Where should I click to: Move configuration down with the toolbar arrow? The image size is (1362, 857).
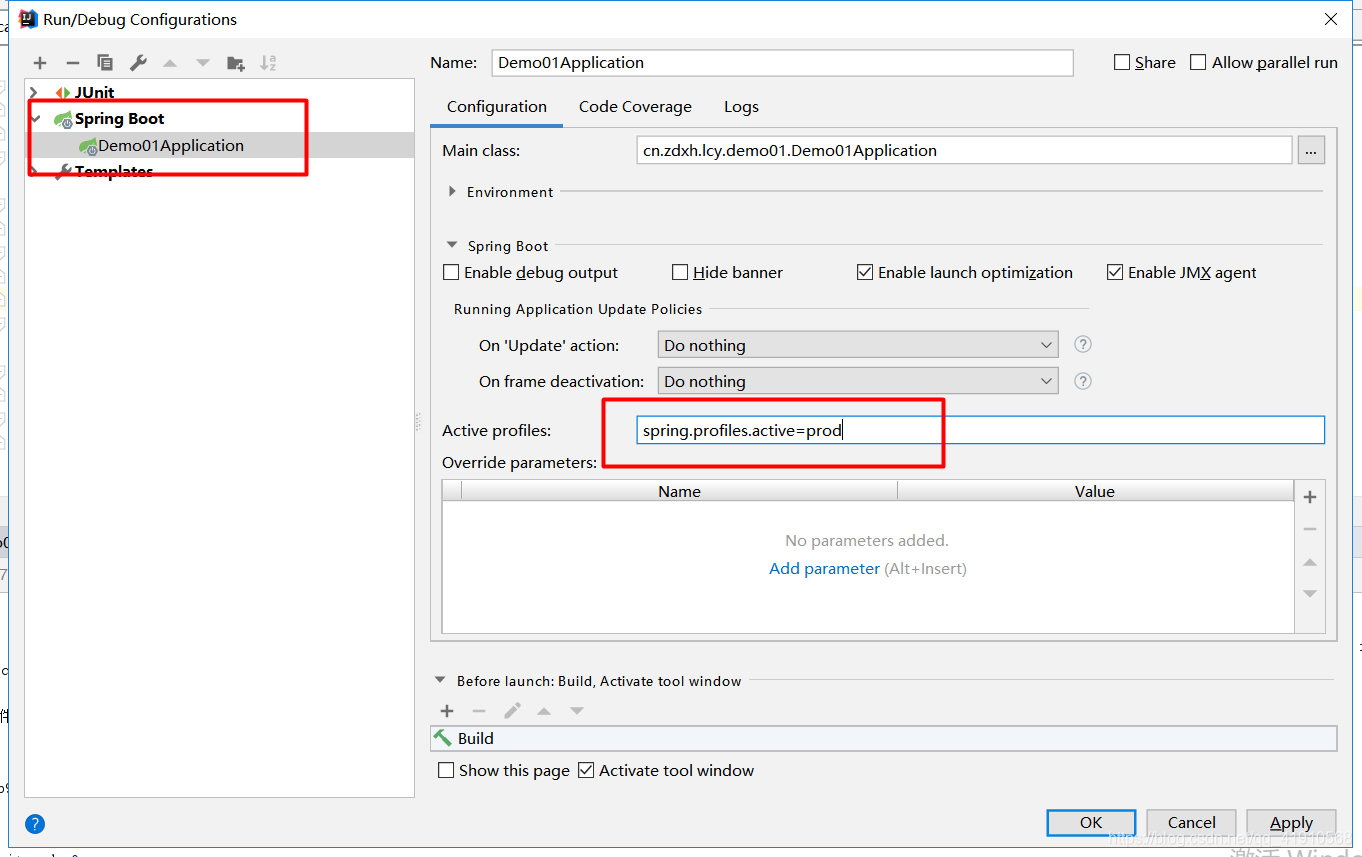click(x=203, y=63)
